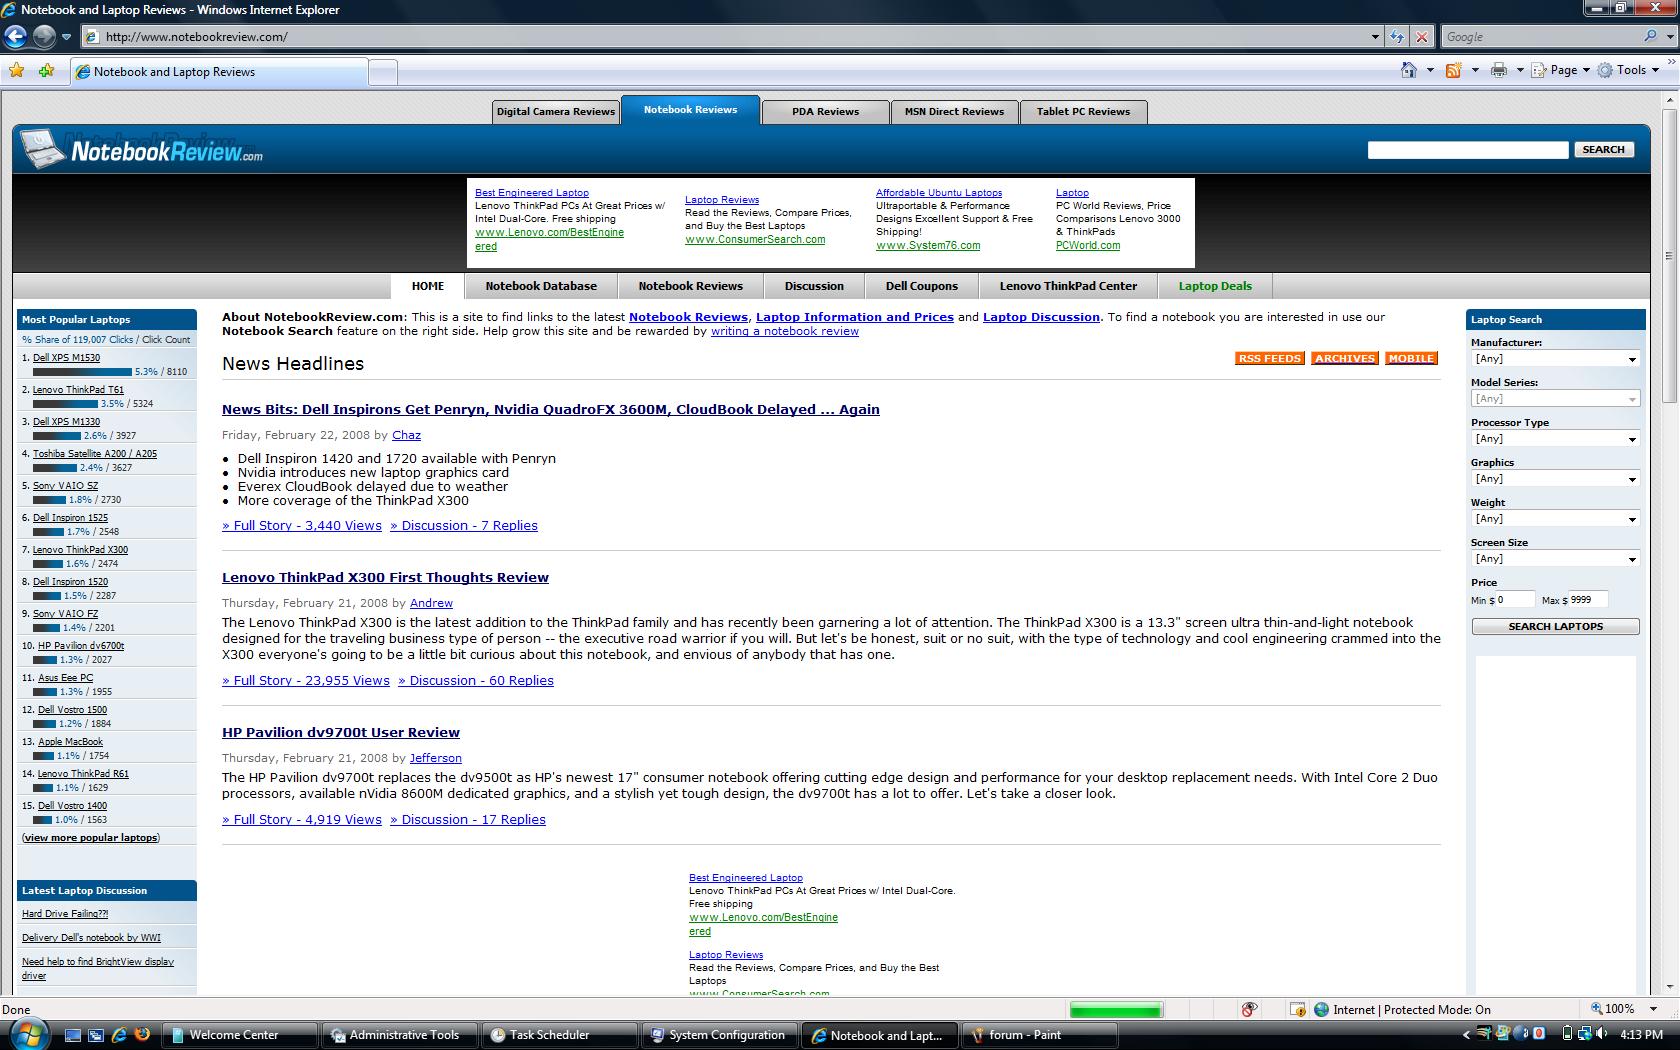The height and width of the screenshot is (1050, 1680).
Task: Click the RSS FEEDS orange button
Action: (x=1270, y=358)
